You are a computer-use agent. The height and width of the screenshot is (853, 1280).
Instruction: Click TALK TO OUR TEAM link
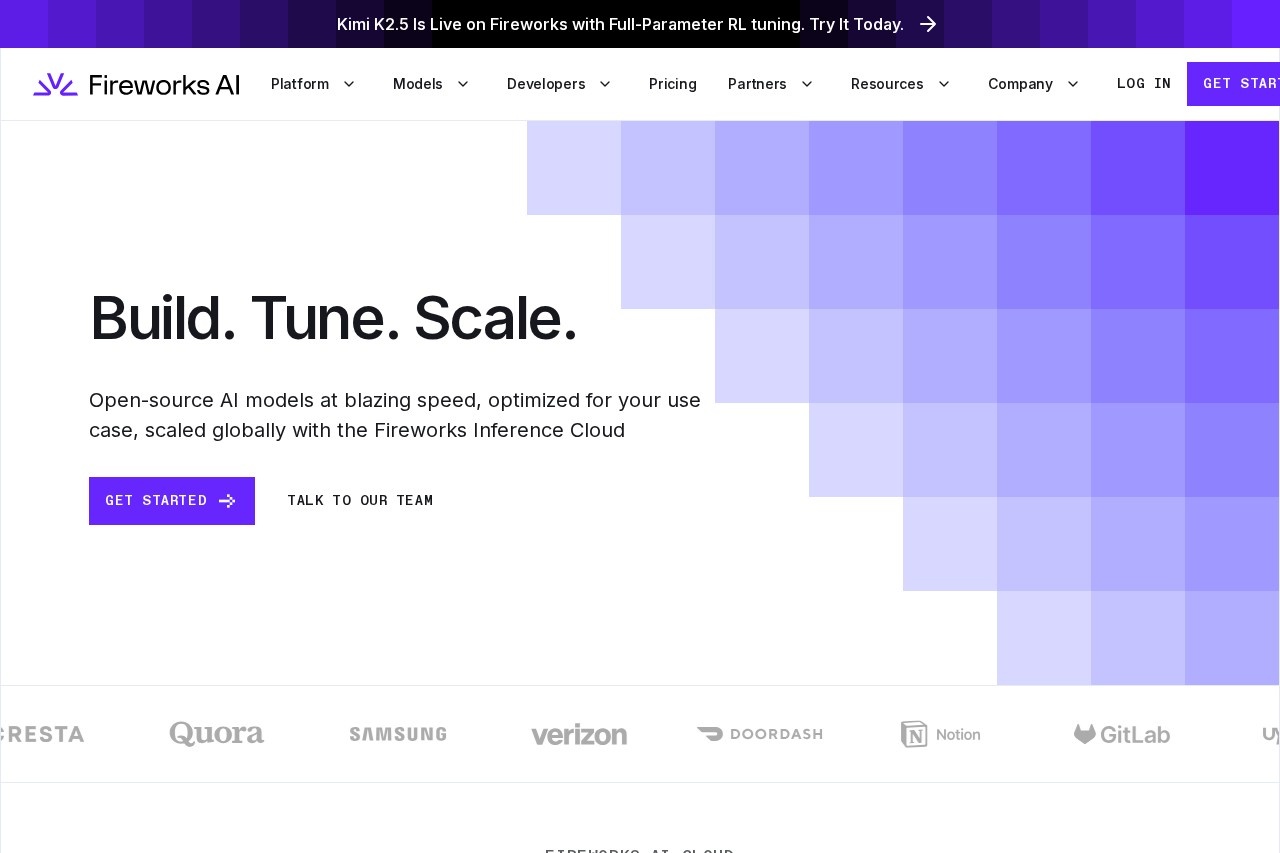point(360,501)
